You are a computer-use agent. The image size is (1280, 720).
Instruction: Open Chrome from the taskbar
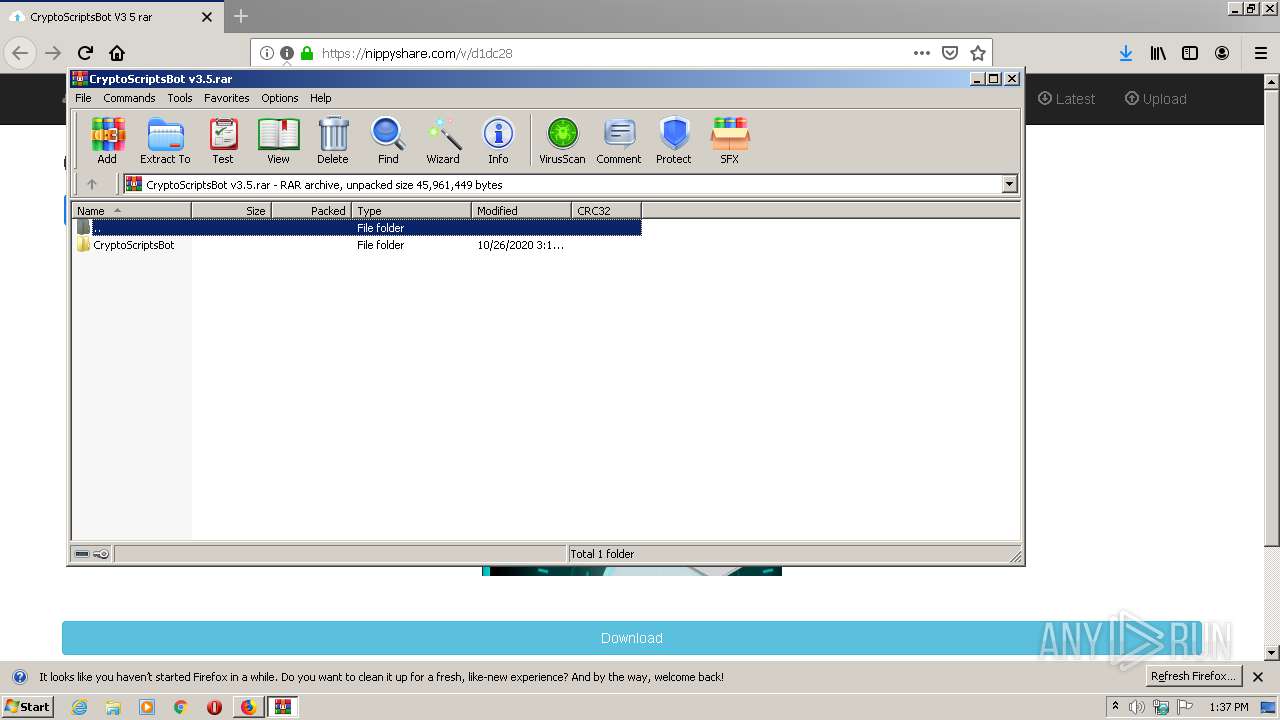click(x=181, y=707)
